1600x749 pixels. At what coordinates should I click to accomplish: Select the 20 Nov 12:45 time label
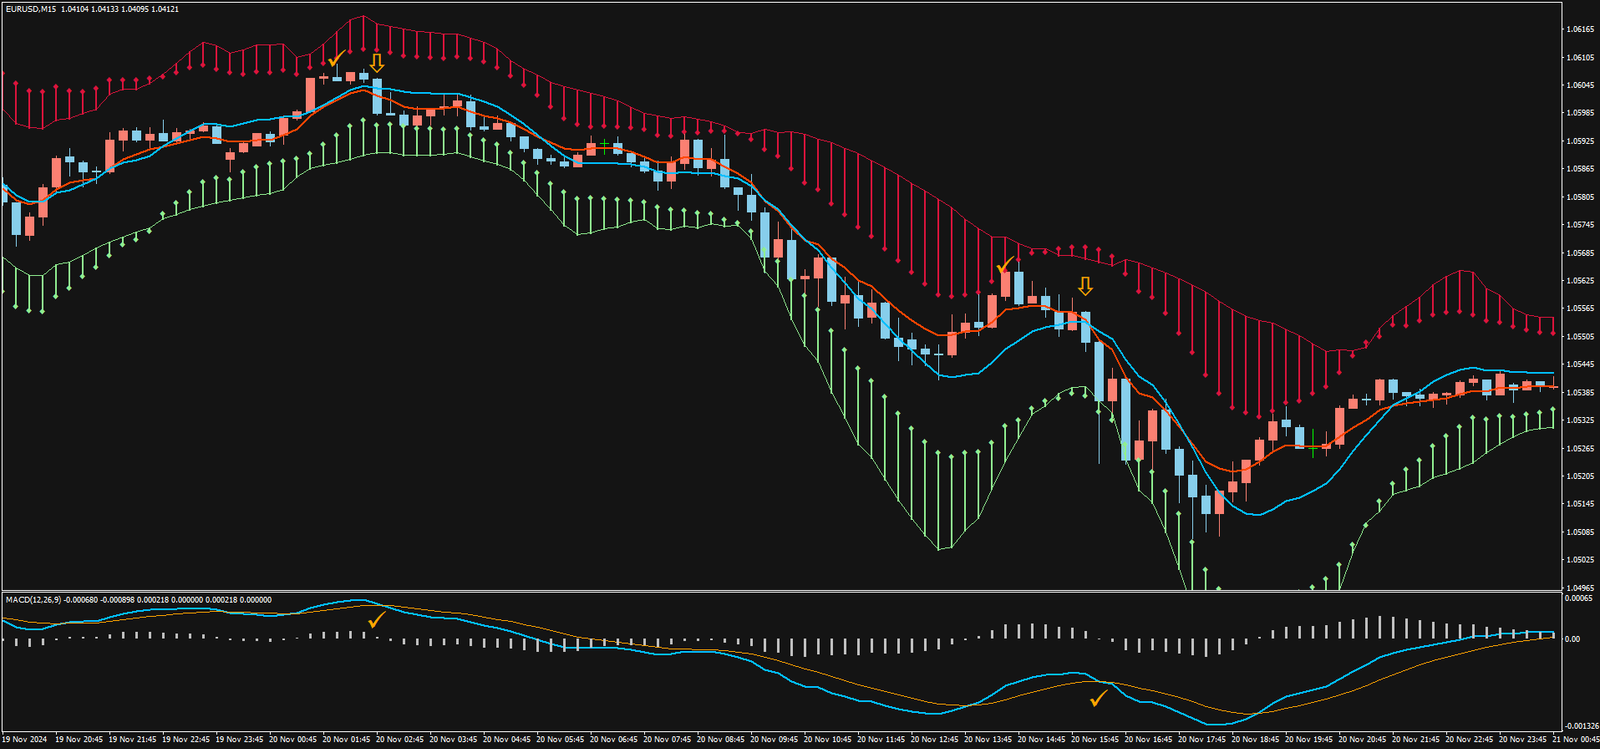coord(933,740)
